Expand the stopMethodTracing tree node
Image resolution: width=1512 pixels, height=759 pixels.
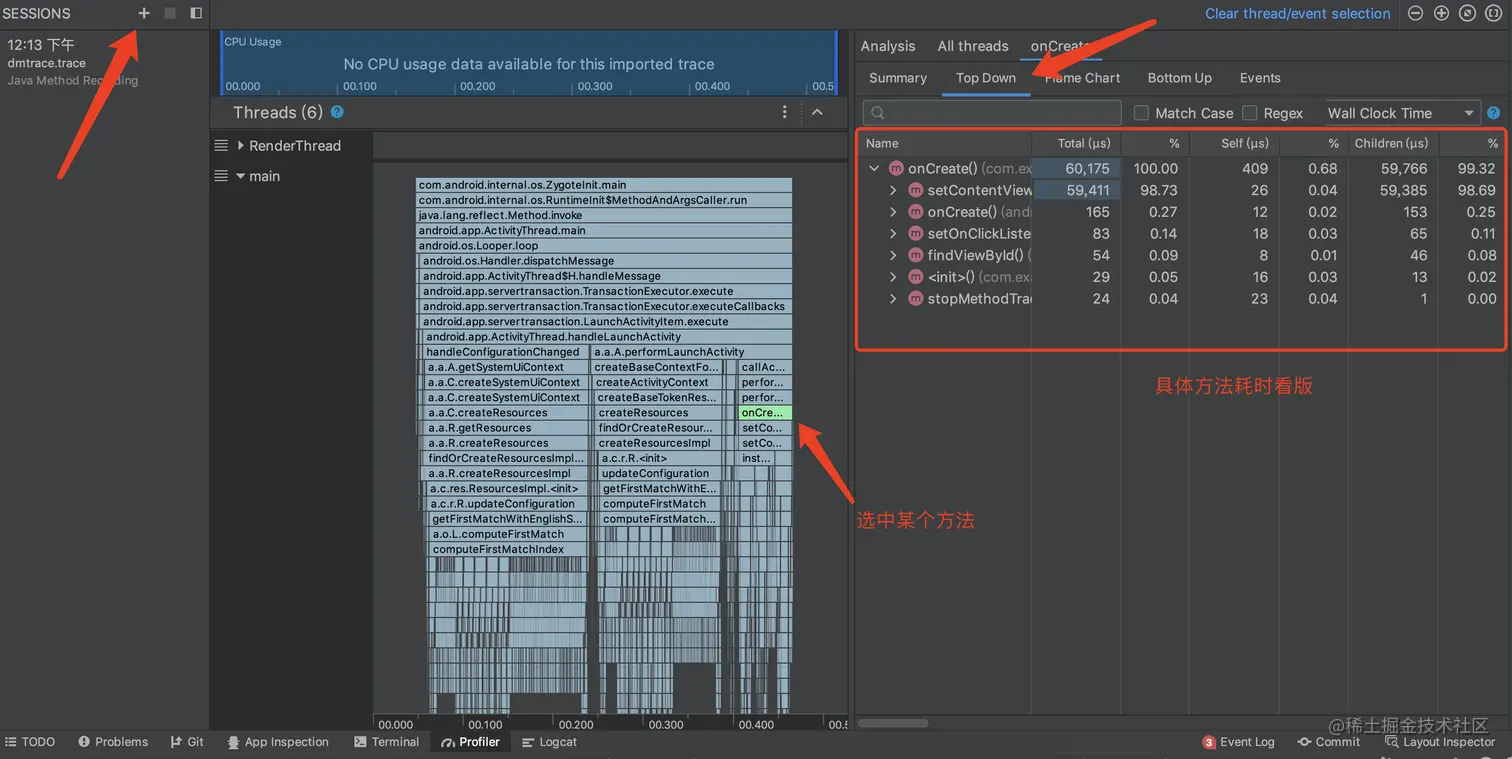click(894, 298)
